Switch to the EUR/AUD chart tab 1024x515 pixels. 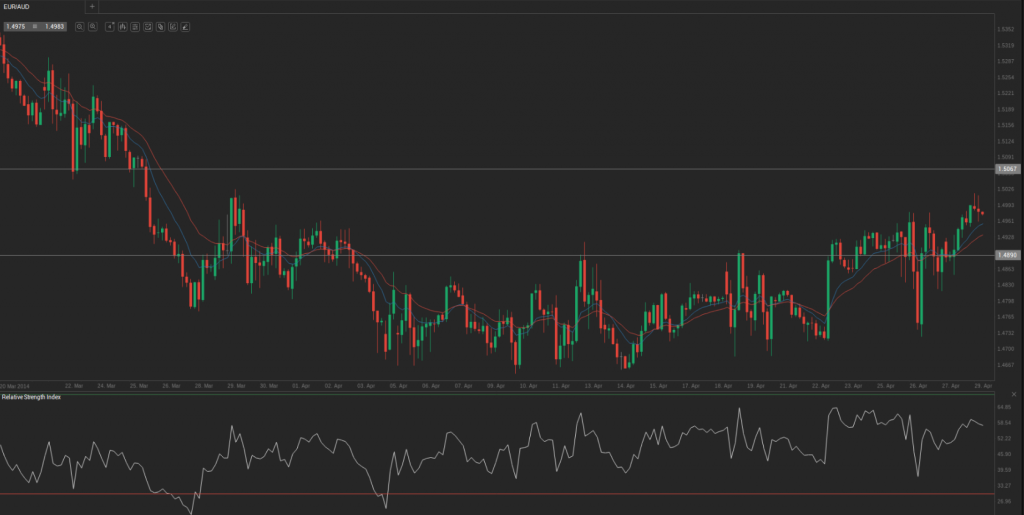(17, 7)
